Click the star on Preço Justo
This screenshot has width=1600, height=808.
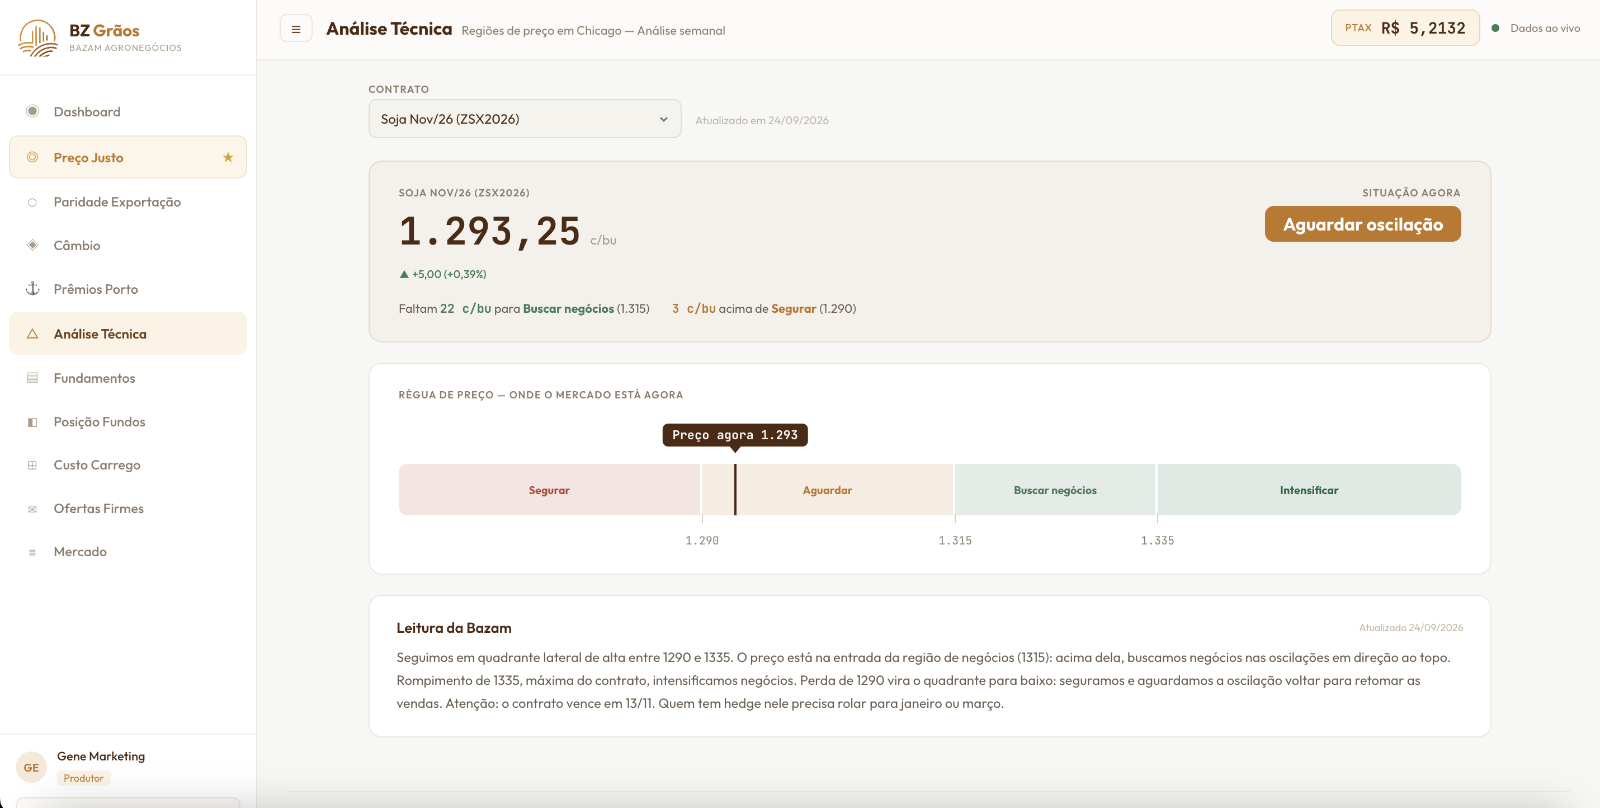228,157
